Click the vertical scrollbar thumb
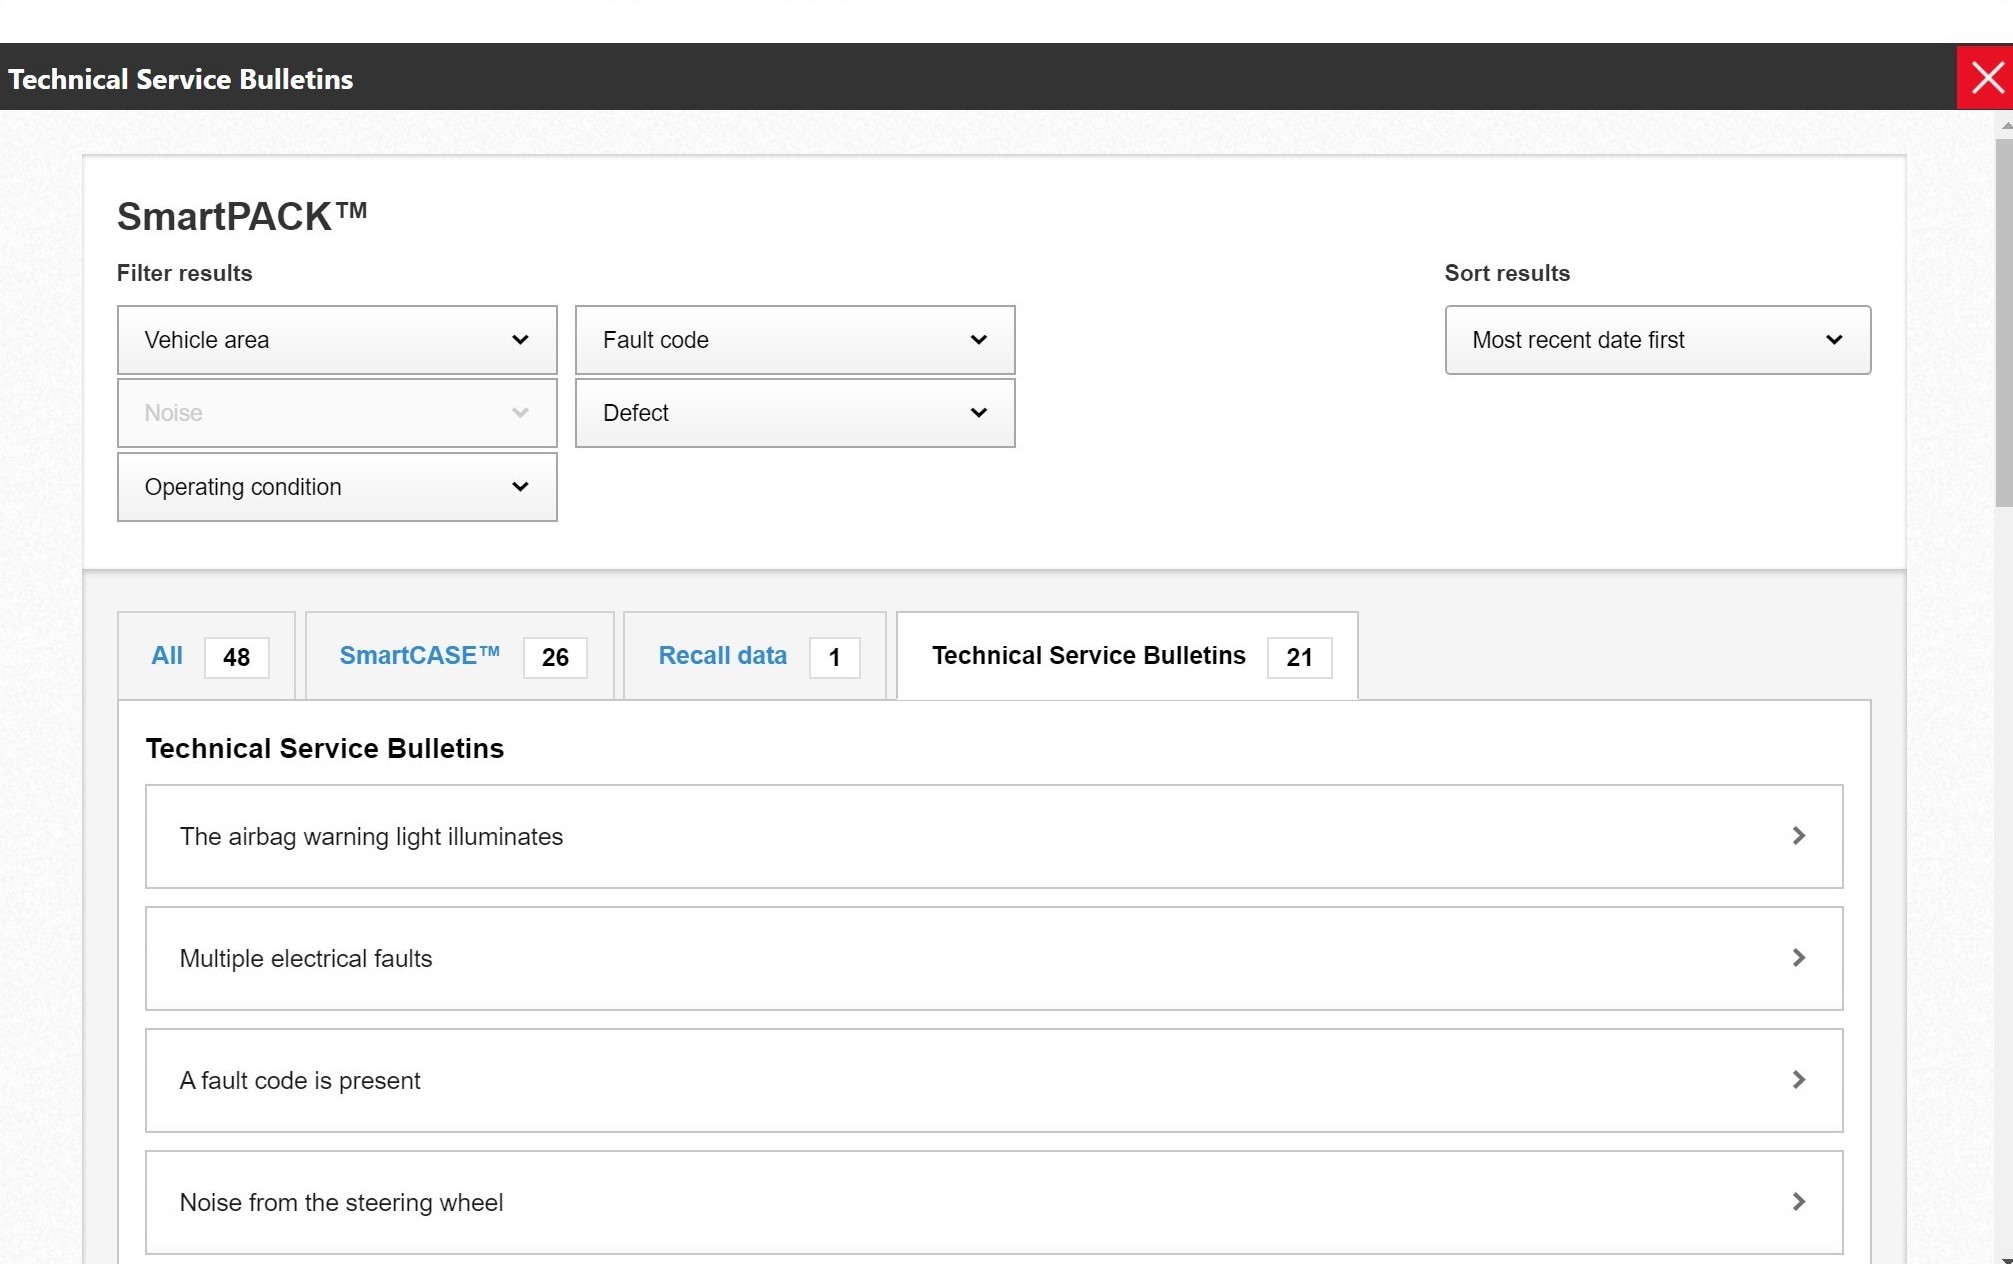2013x1264 pixels. click(2004, 323)
